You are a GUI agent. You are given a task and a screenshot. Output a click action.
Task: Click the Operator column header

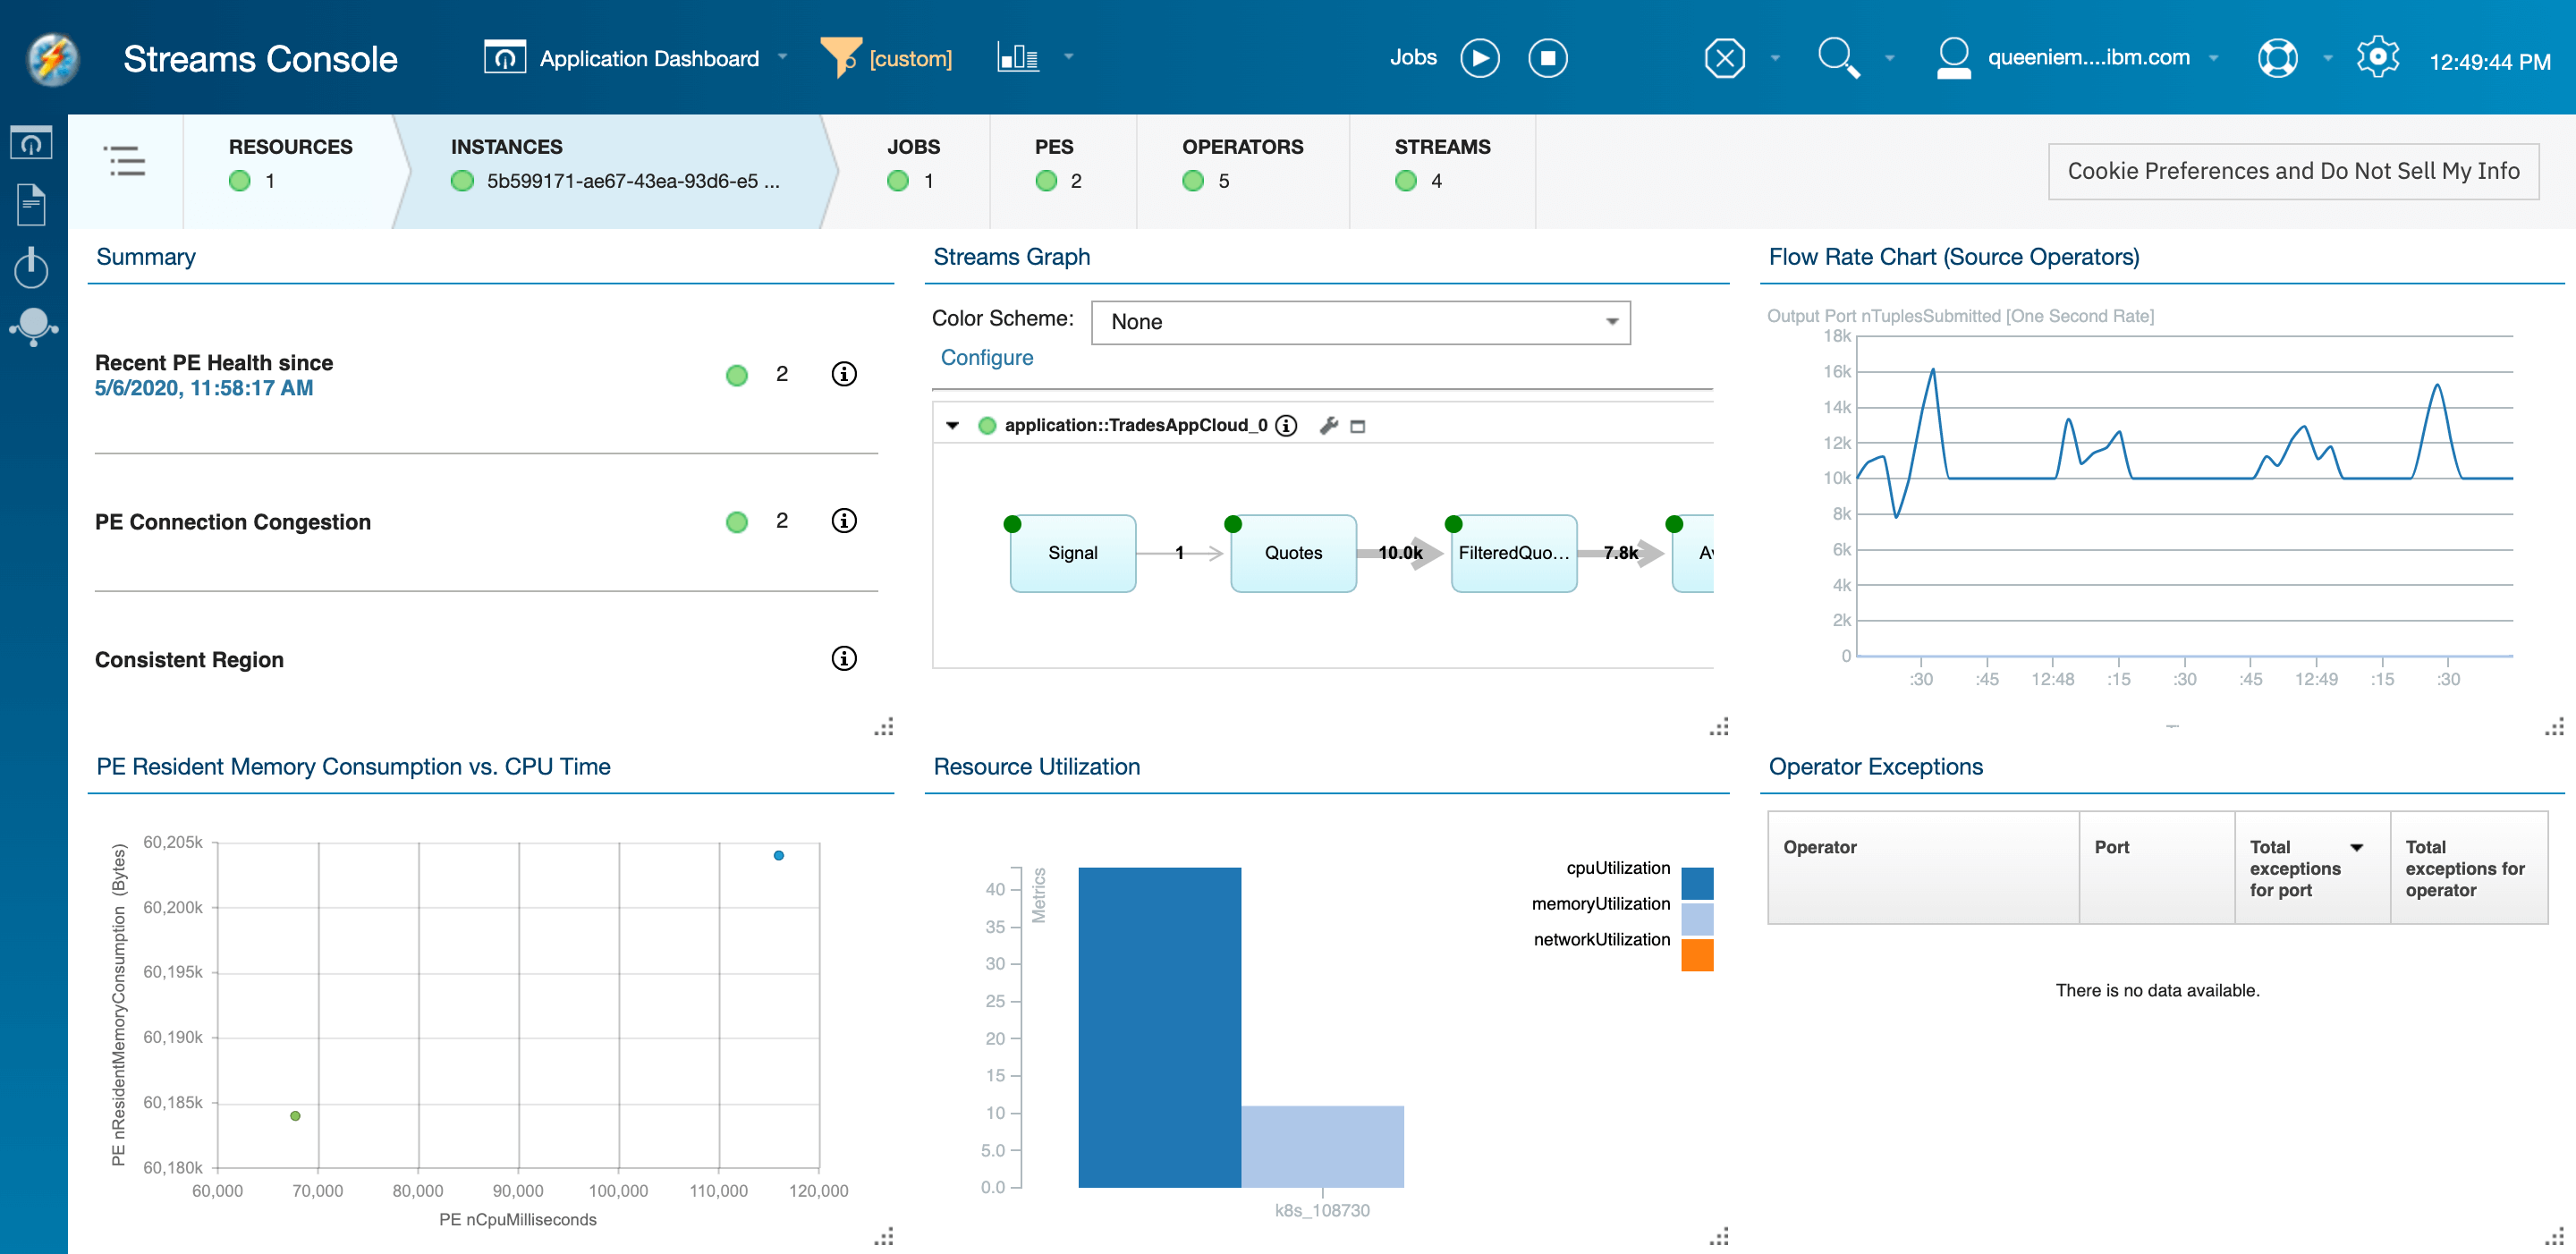1923,867
